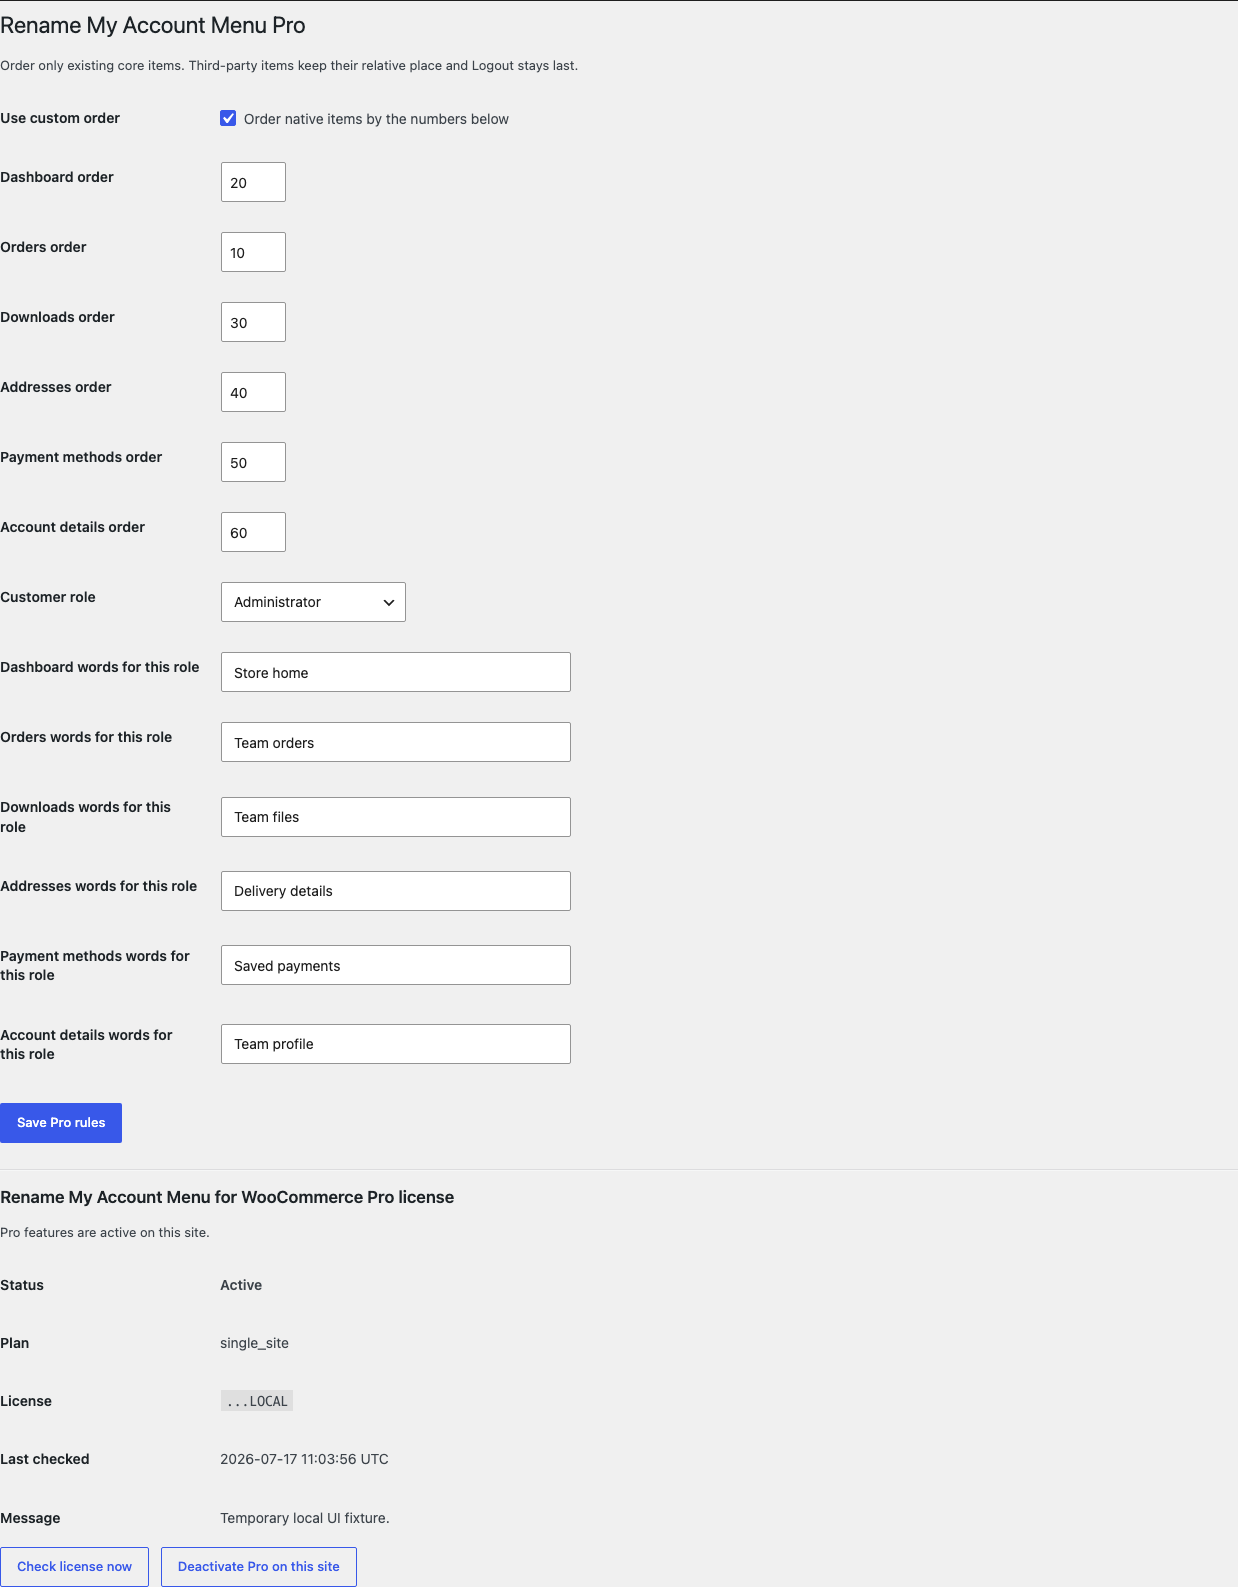The width and height of the screenshot is (1238, 1587).
Task: Click the 'Dashboard words for this role' label
Action: coord(100,667)
